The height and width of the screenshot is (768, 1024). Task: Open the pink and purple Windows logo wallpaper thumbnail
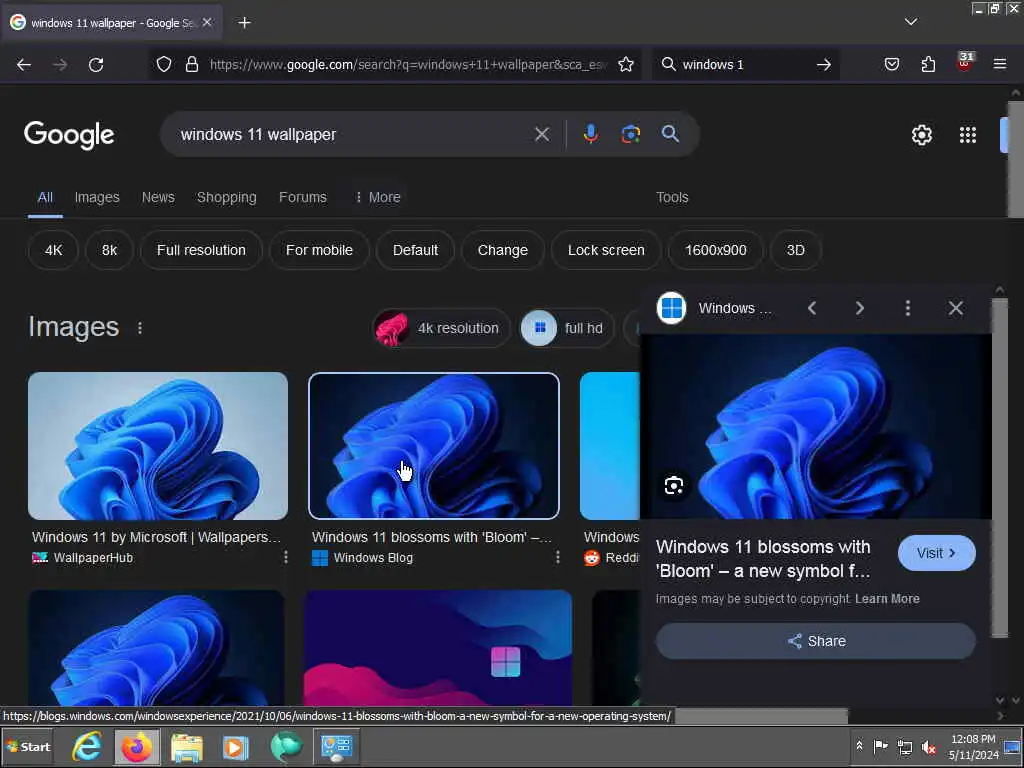click(438, 647)
